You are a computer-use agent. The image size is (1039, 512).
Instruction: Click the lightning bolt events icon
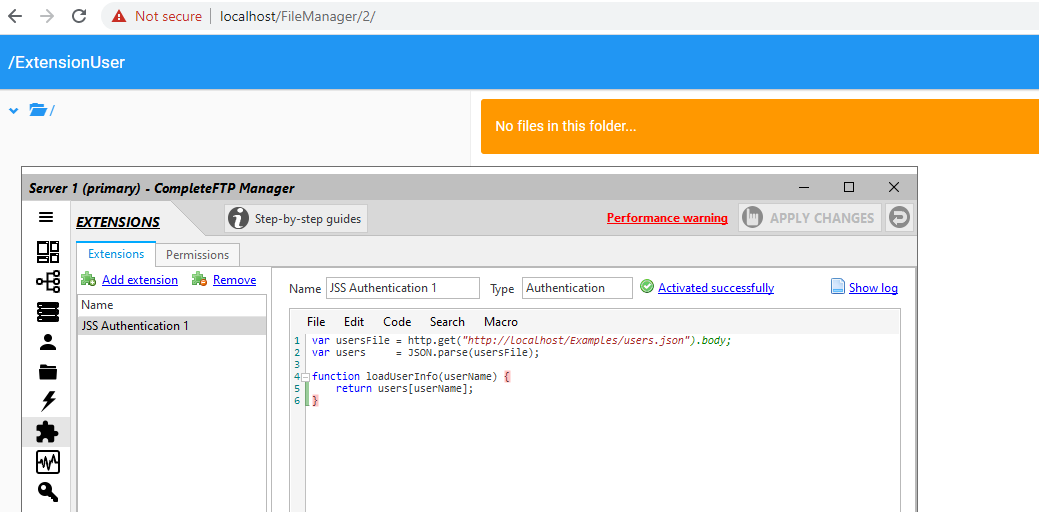click(x=48, y=402)
